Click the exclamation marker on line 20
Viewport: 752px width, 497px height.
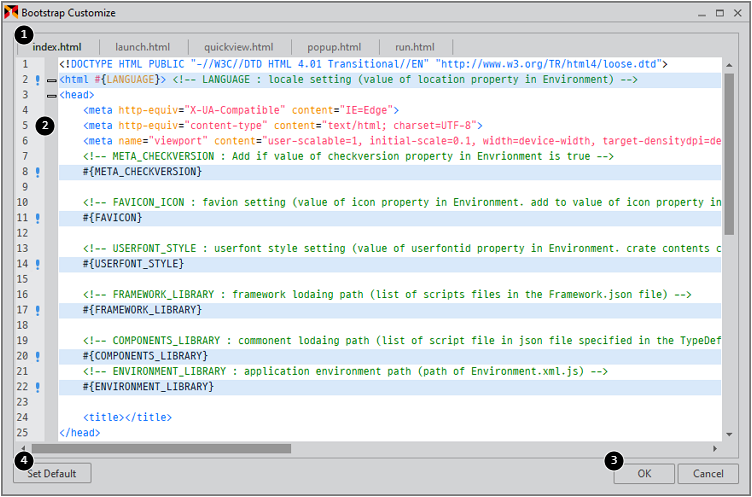[x=38, y=356]
